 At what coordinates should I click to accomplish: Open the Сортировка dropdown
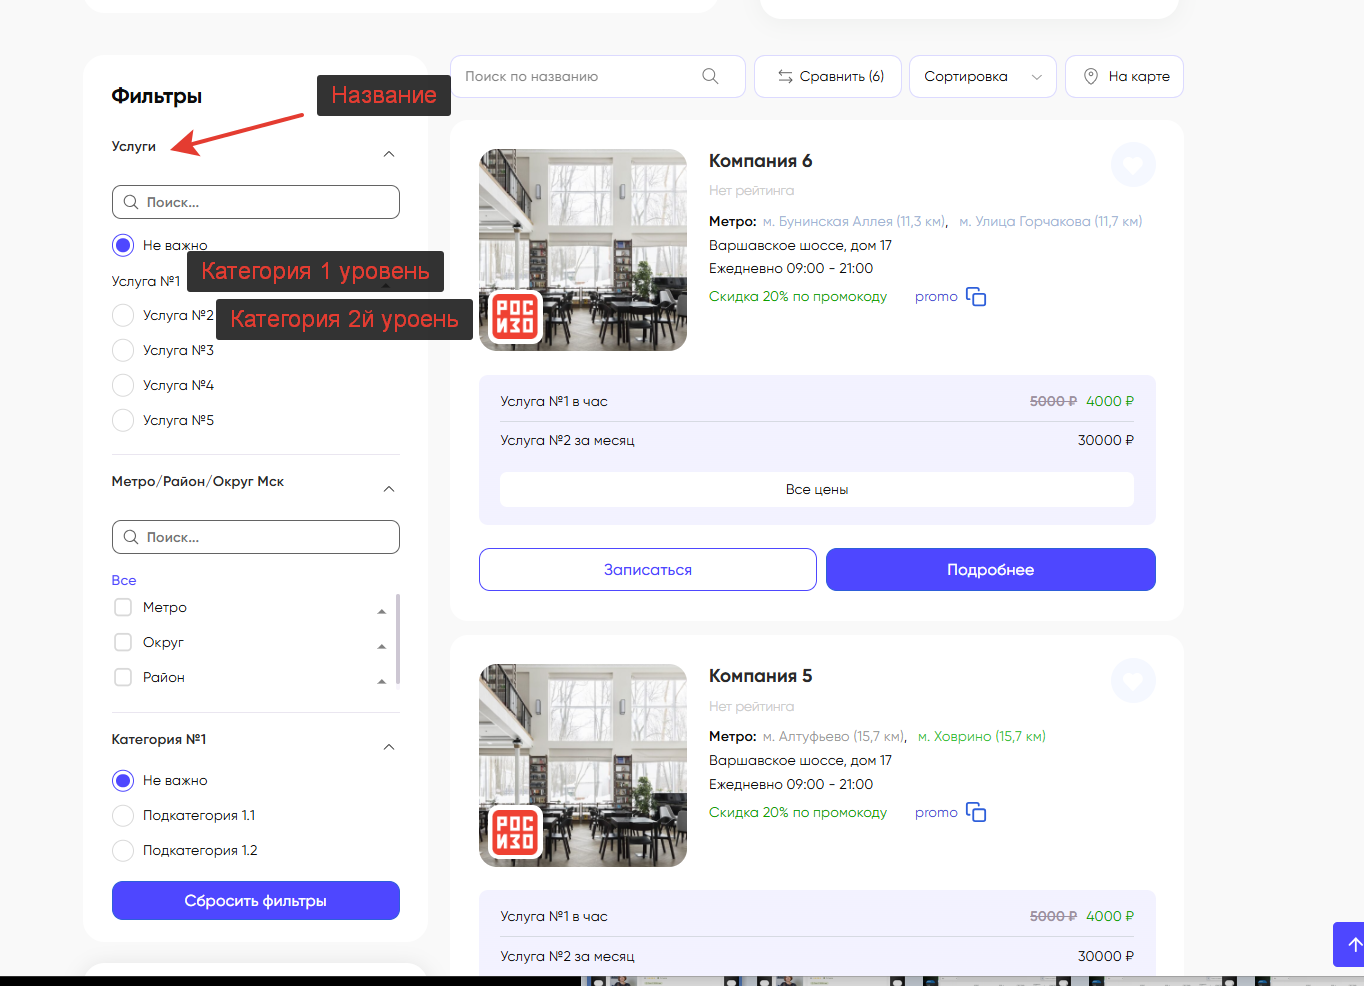click(982, 76)
